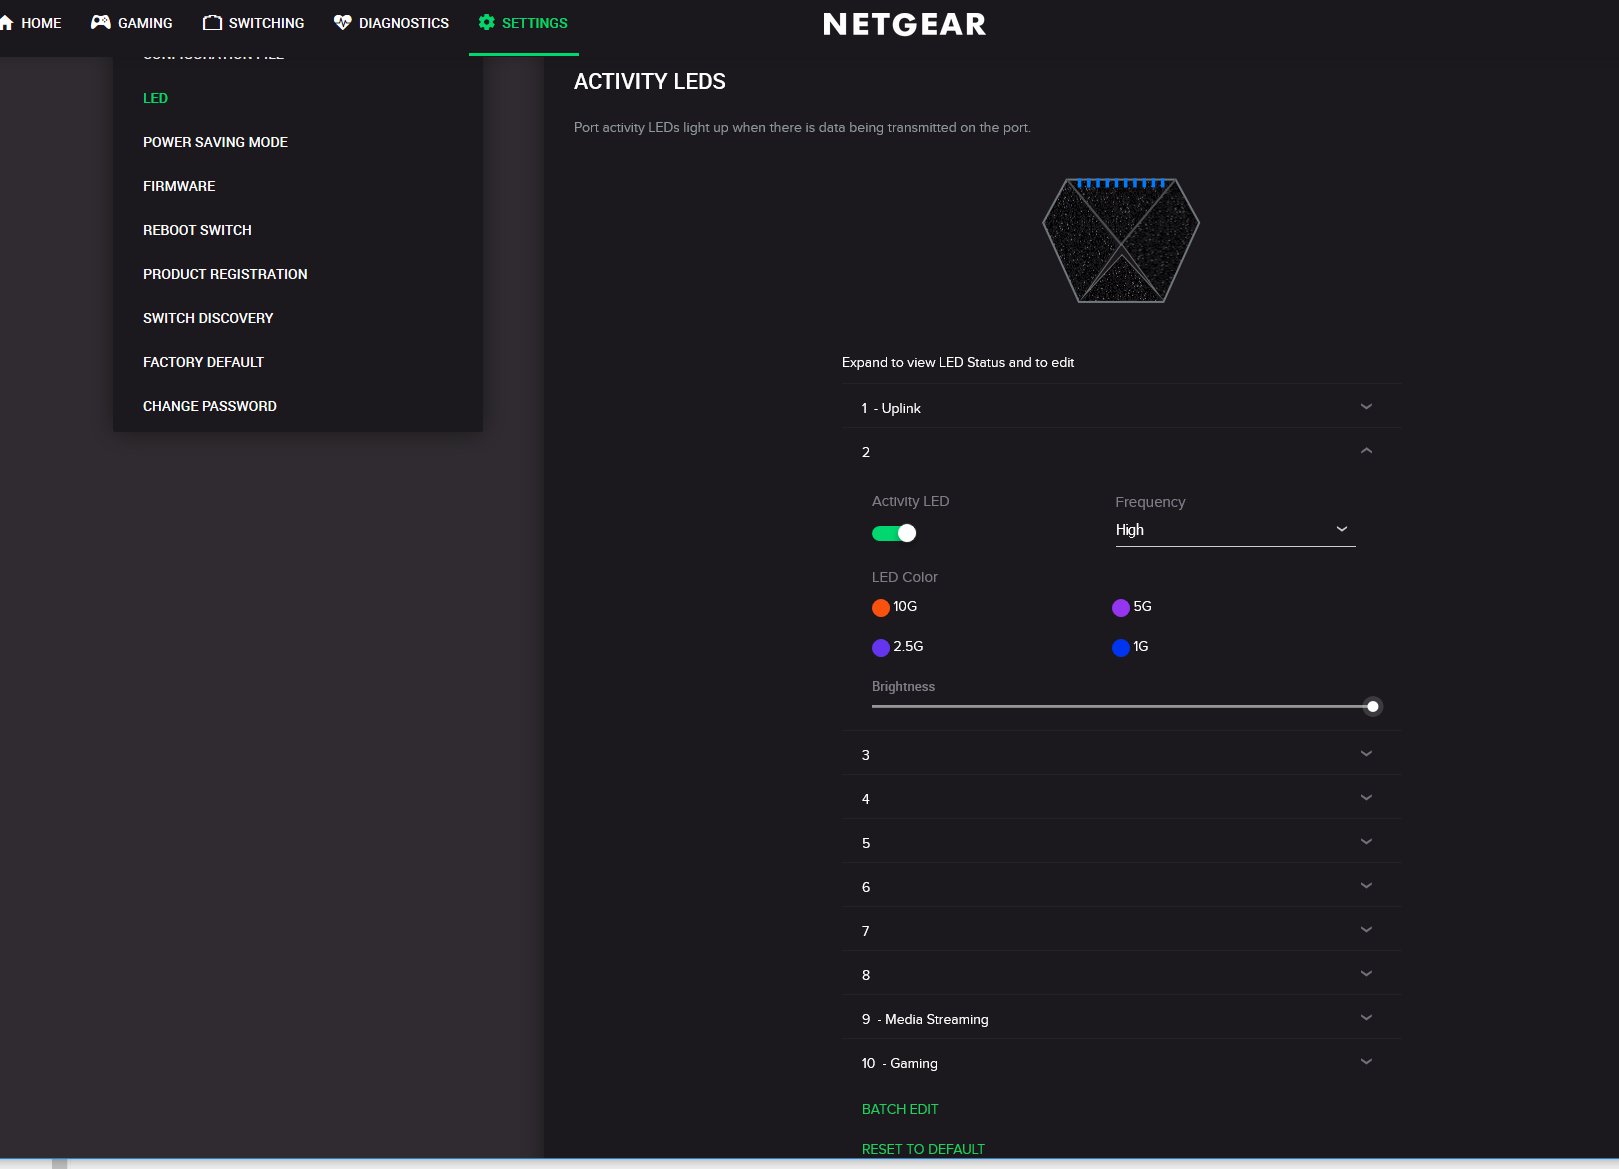Pick the purple 5G LED color

click(1121, 608)
